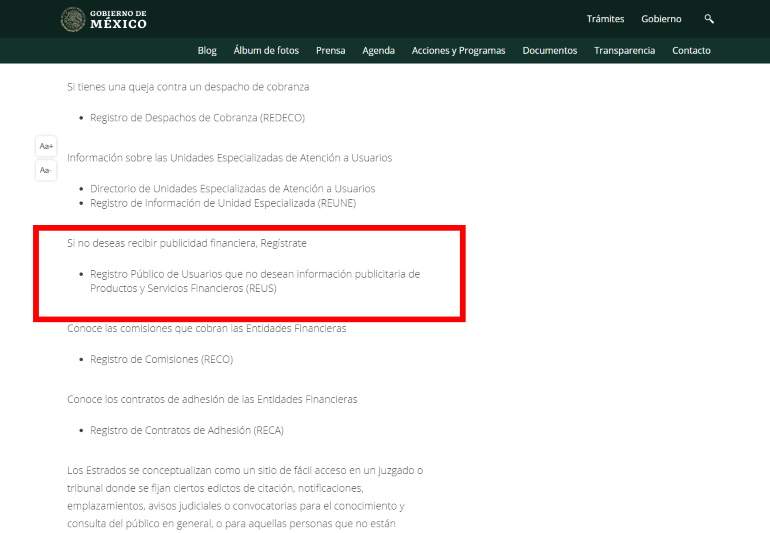Open the search magnifier icon
This screenshot has width=770, height=533.
(709, 19)
